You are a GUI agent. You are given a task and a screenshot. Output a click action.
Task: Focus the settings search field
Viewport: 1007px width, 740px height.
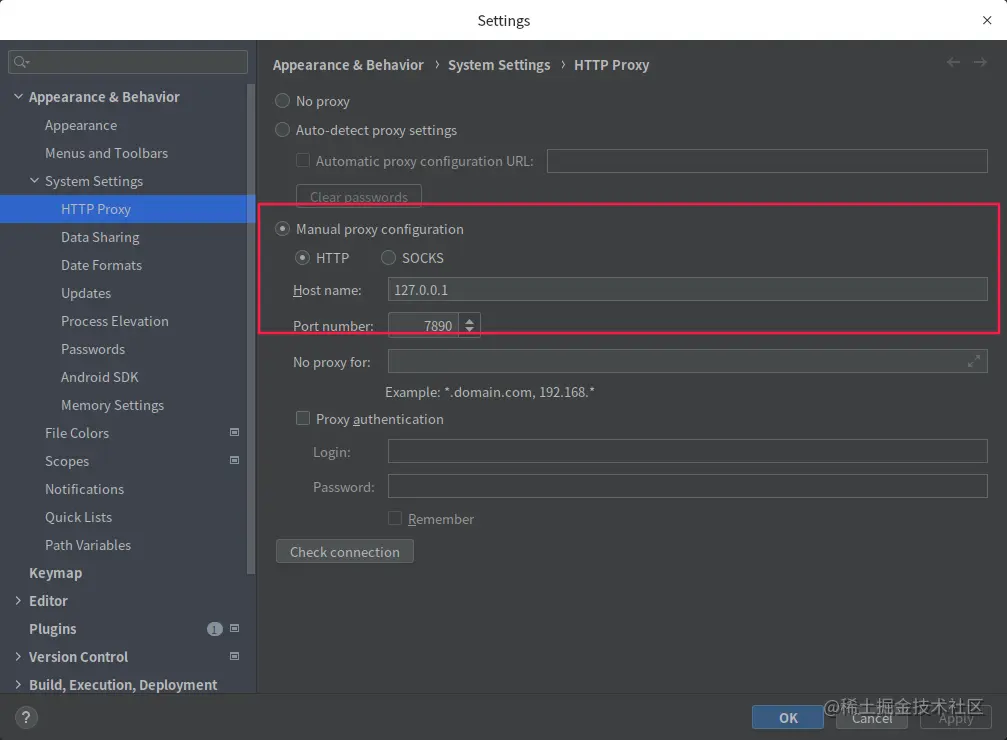(x=128, y=62)
